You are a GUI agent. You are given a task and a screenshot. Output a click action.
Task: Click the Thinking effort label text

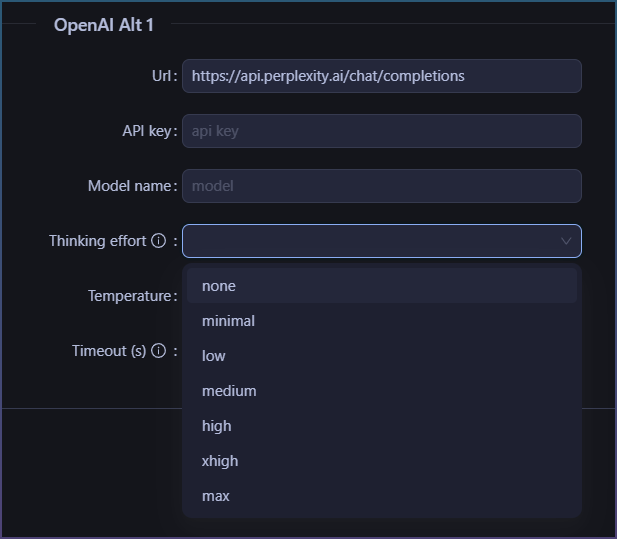tap(98, 241)
